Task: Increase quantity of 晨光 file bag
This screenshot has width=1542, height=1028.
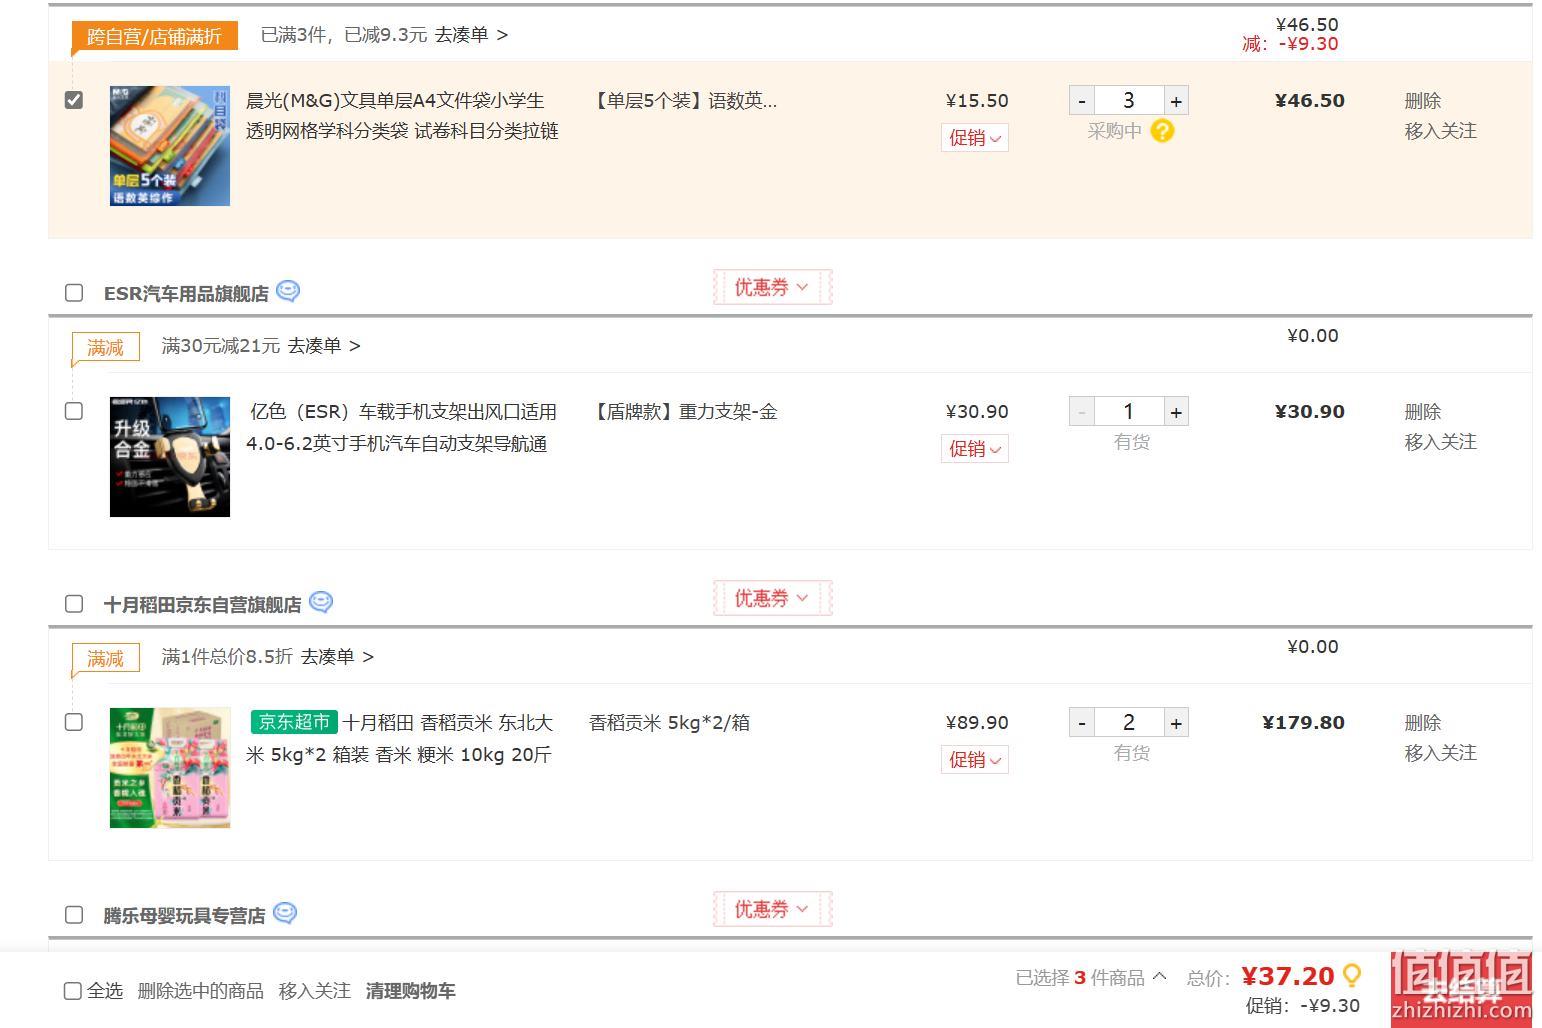Action: [1176, 101]
